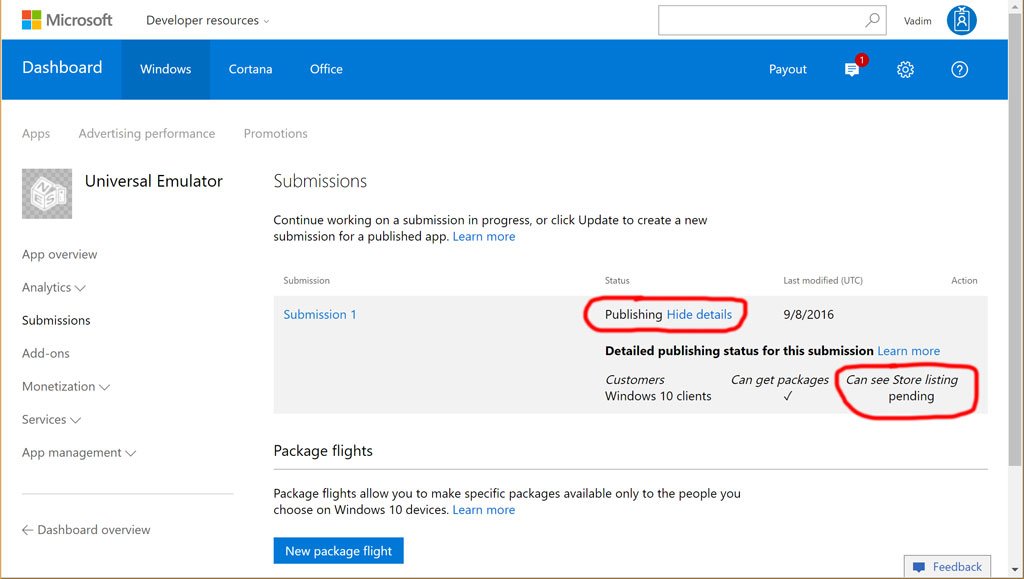Expand the Services section
1024x579 pixels.
51,419
